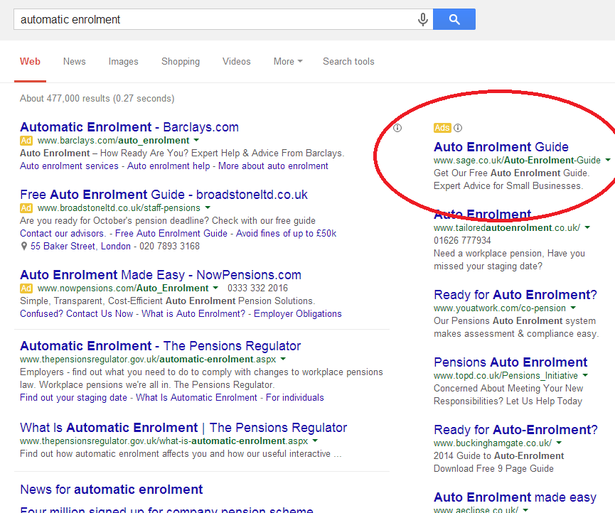Switch to the Web tab

(x=30, y=62)
